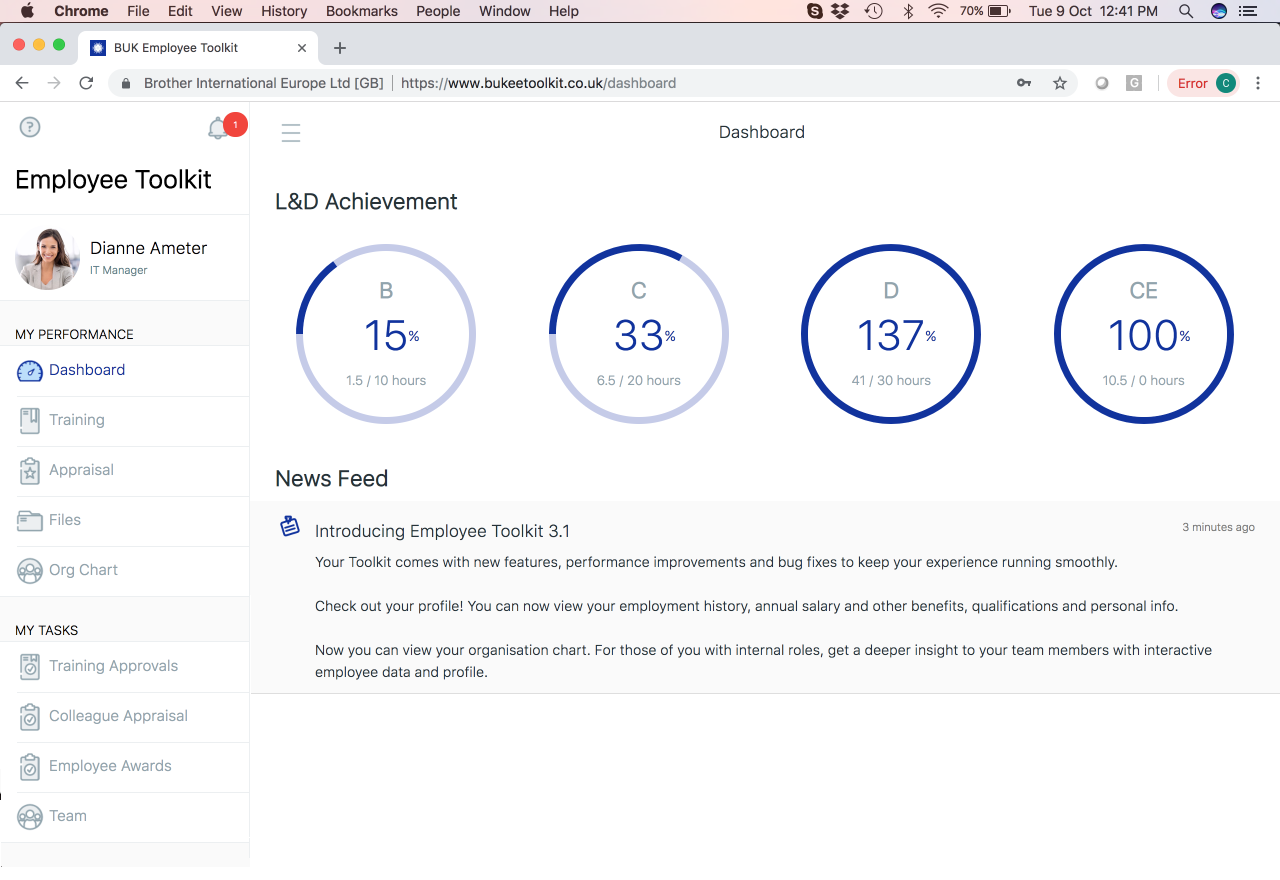Click Dianne Ameter's profile photo

(x=47, y=258)
